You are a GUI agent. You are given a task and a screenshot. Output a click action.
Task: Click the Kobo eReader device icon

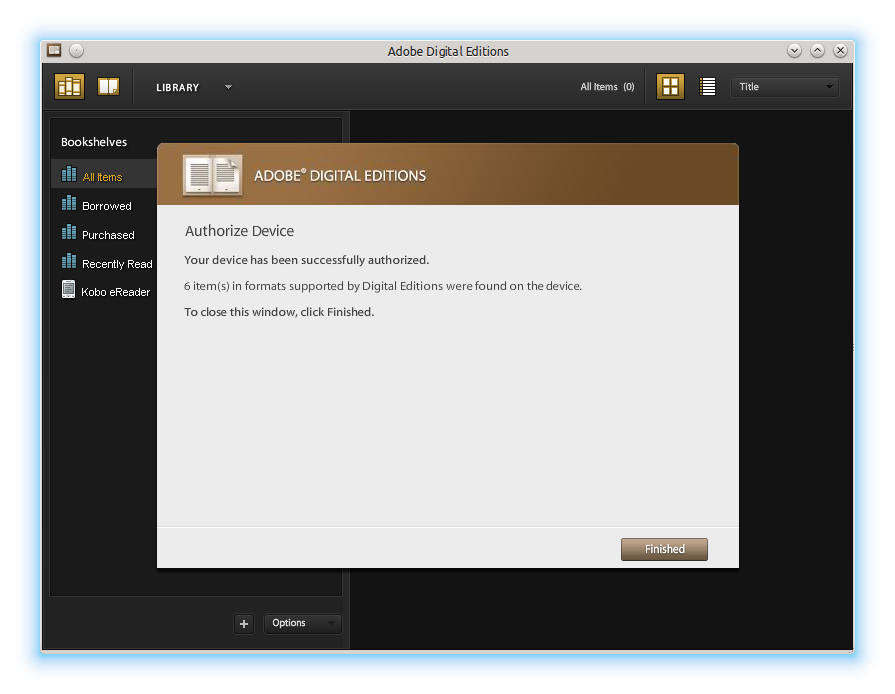(x=69, y=290)
